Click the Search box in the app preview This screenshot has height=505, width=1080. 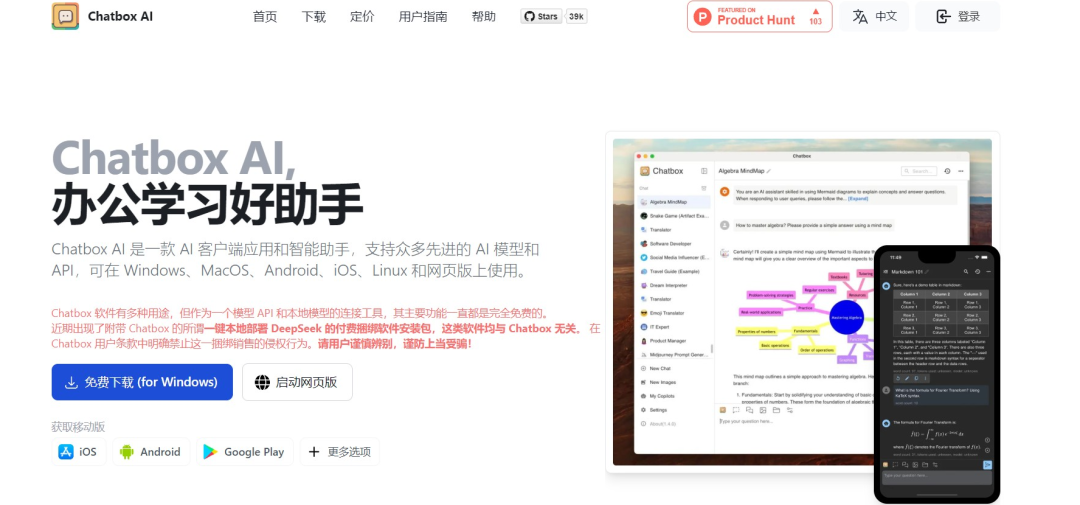919,171
